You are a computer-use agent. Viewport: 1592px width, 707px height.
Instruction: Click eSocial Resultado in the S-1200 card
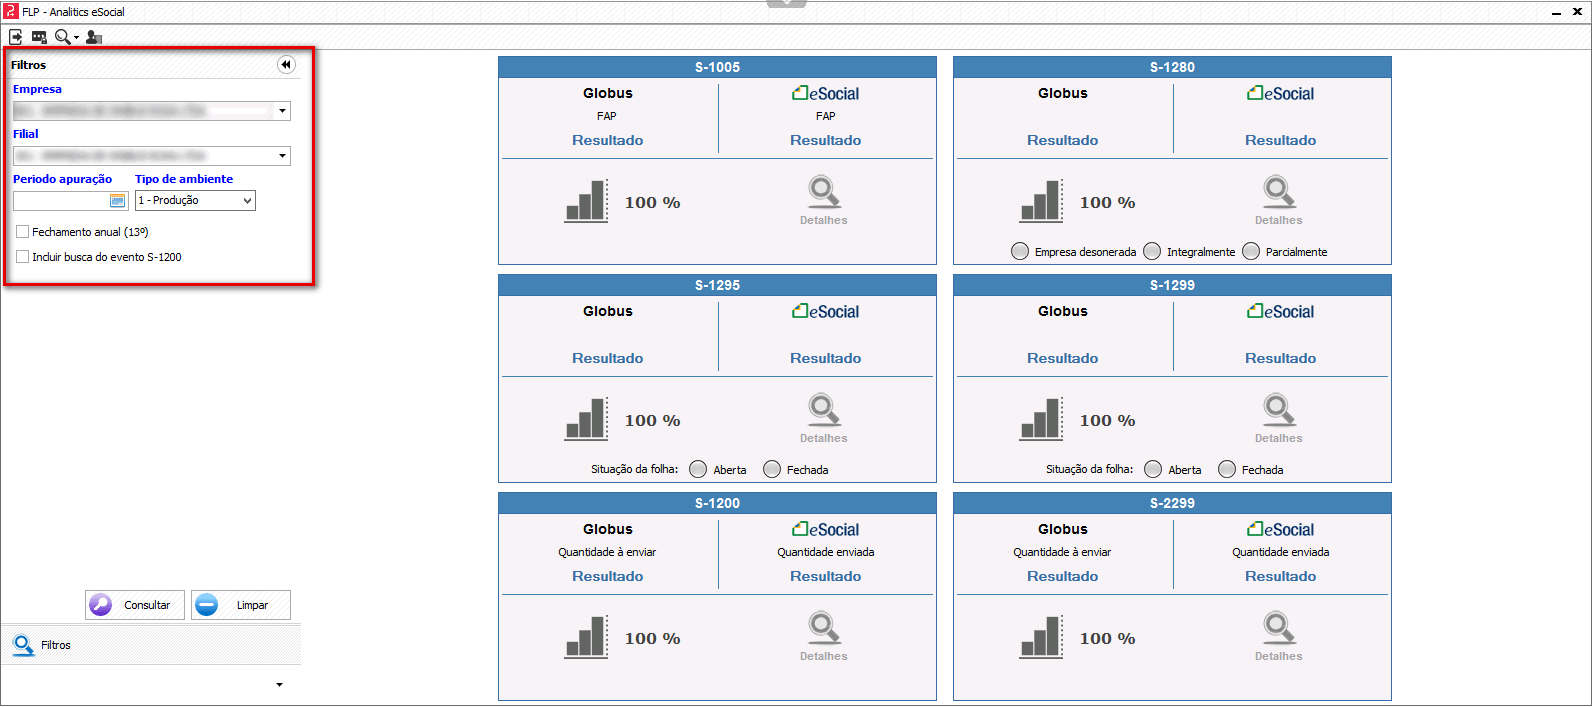point(826,576)
